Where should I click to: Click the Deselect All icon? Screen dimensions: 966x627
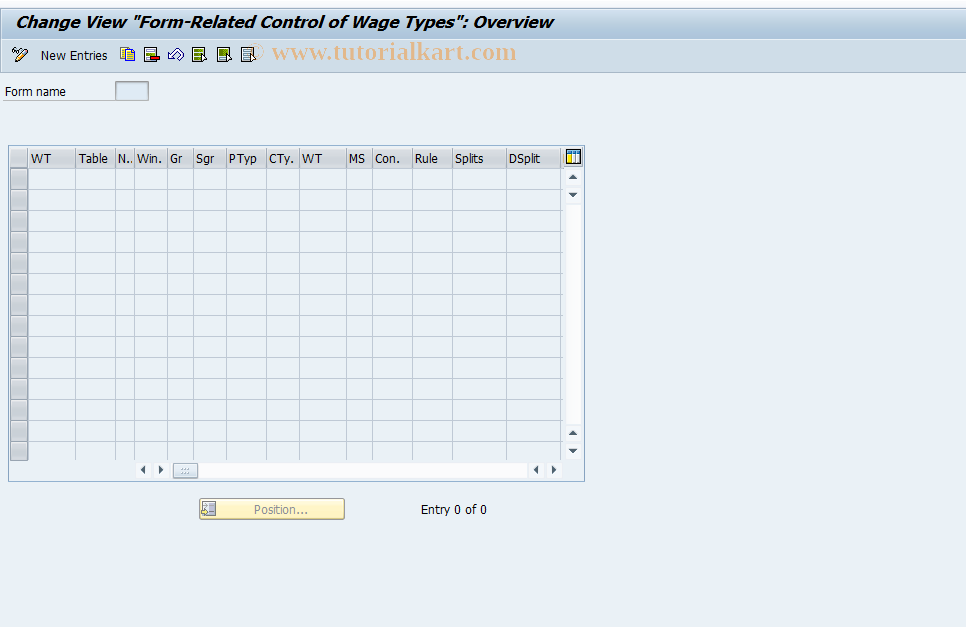(x=248, y=55)
